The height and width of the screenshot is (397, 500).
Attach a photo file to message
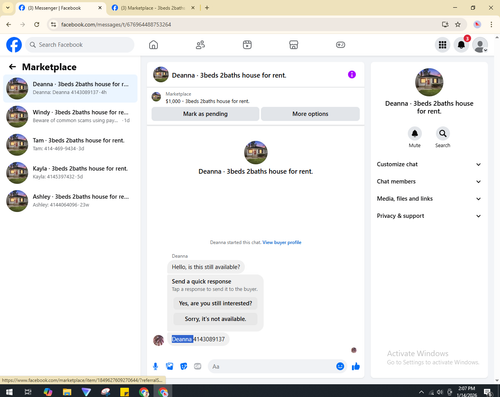pyautogui.click(x=169, y=367)
